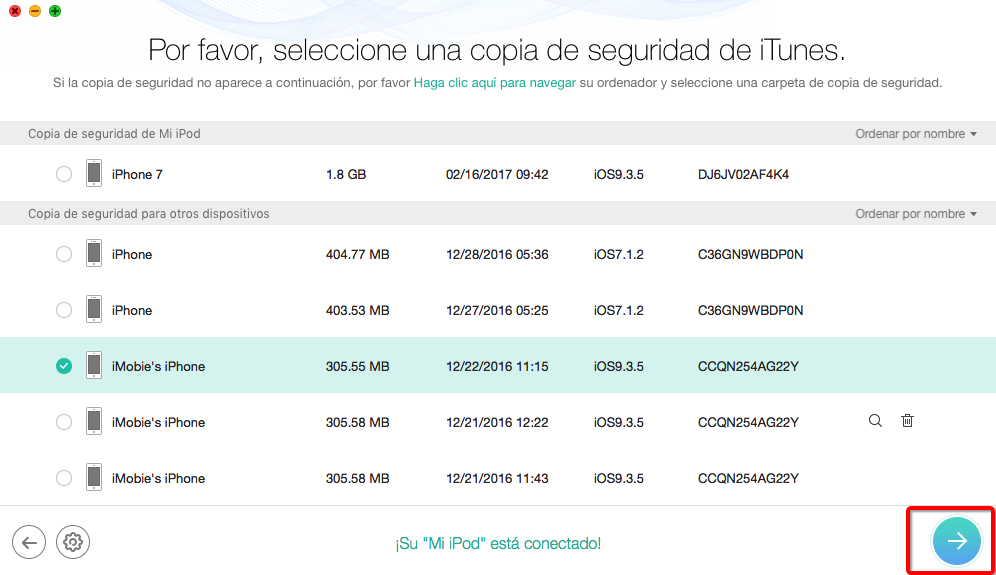Click the 305.55 MB size value
This screenshot has height=575, width=996.
coord(358,367)
